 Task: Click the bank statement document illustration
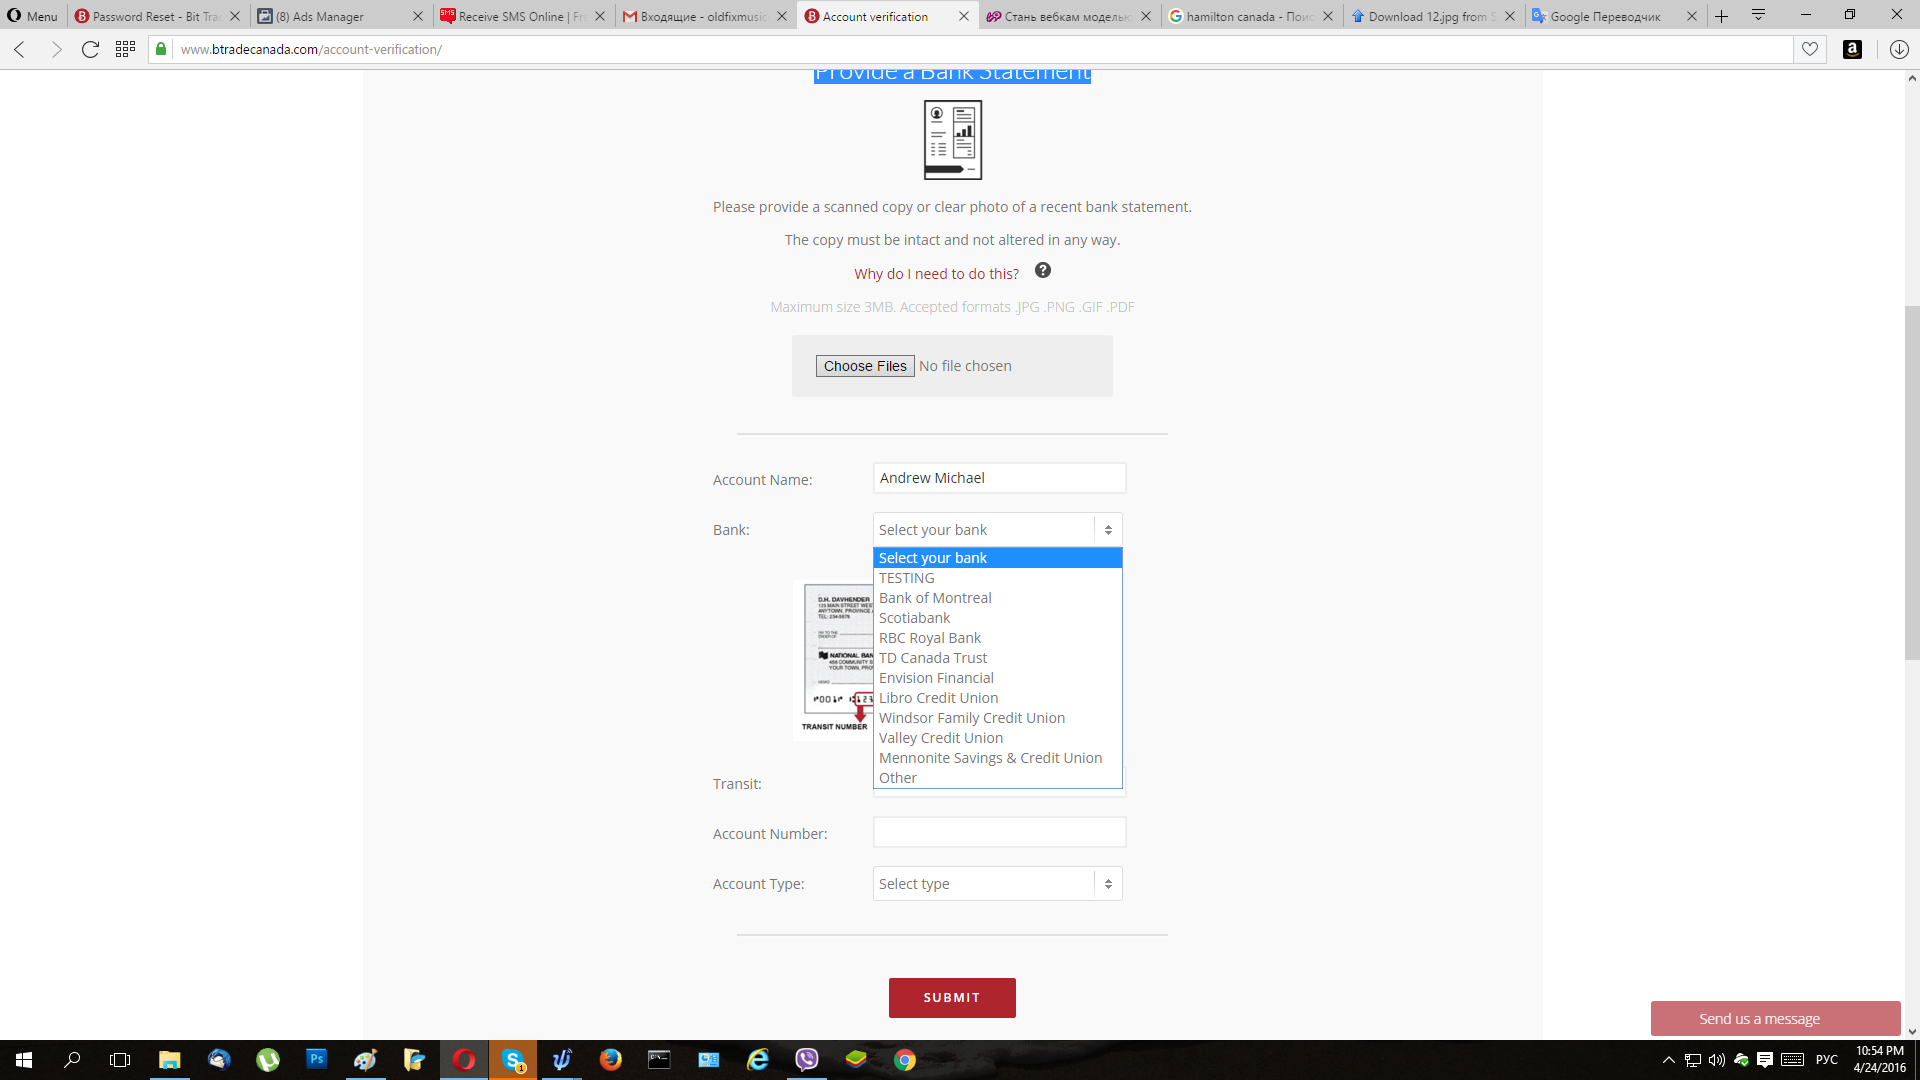click(x=952, y=140)
